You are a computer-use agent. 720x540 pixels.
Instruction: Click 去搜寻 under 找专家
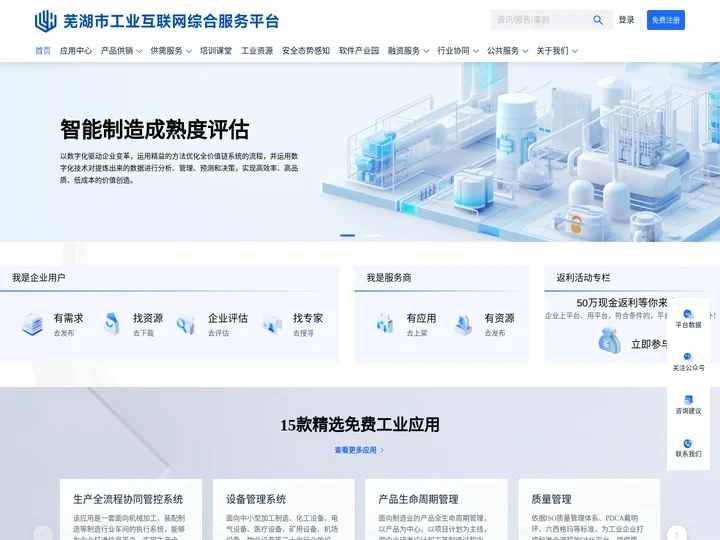[304, 333]
